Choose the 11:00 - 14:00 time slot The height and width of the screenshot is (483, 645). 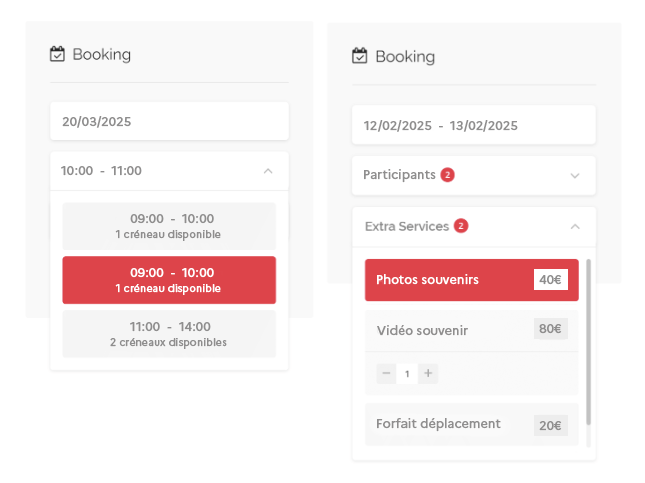(169, 334)
